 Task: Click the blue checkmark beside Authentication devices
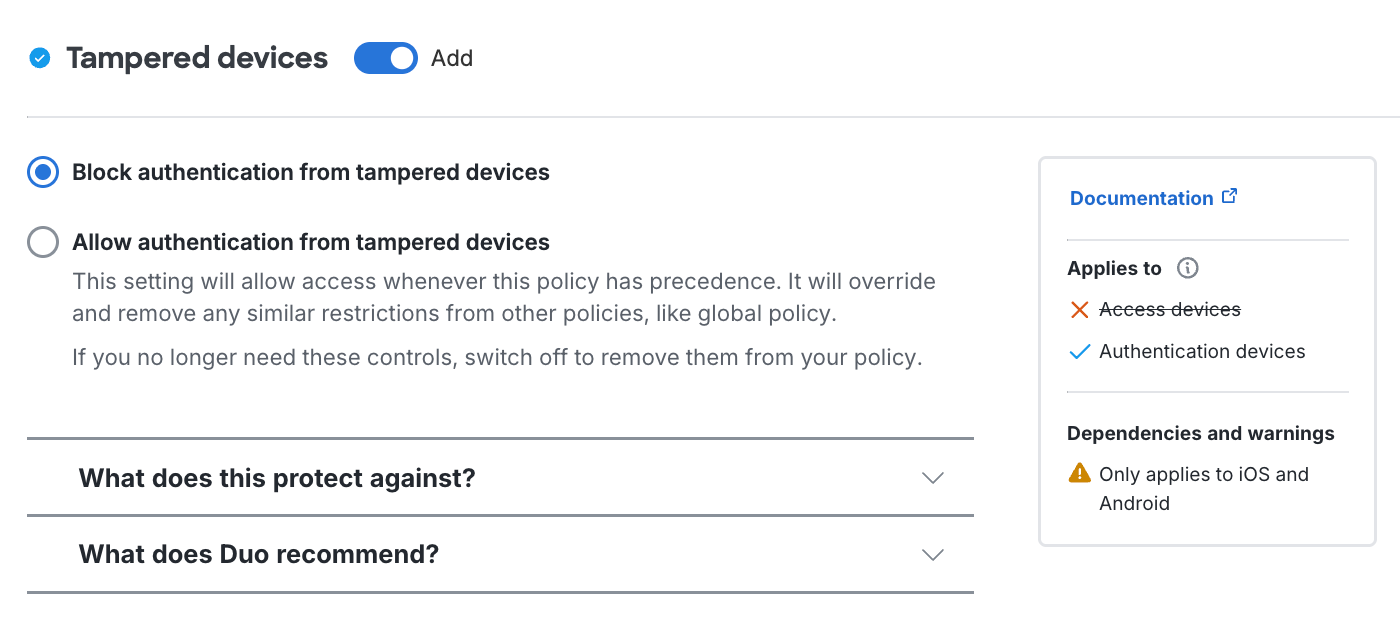tap(1079, 351)
